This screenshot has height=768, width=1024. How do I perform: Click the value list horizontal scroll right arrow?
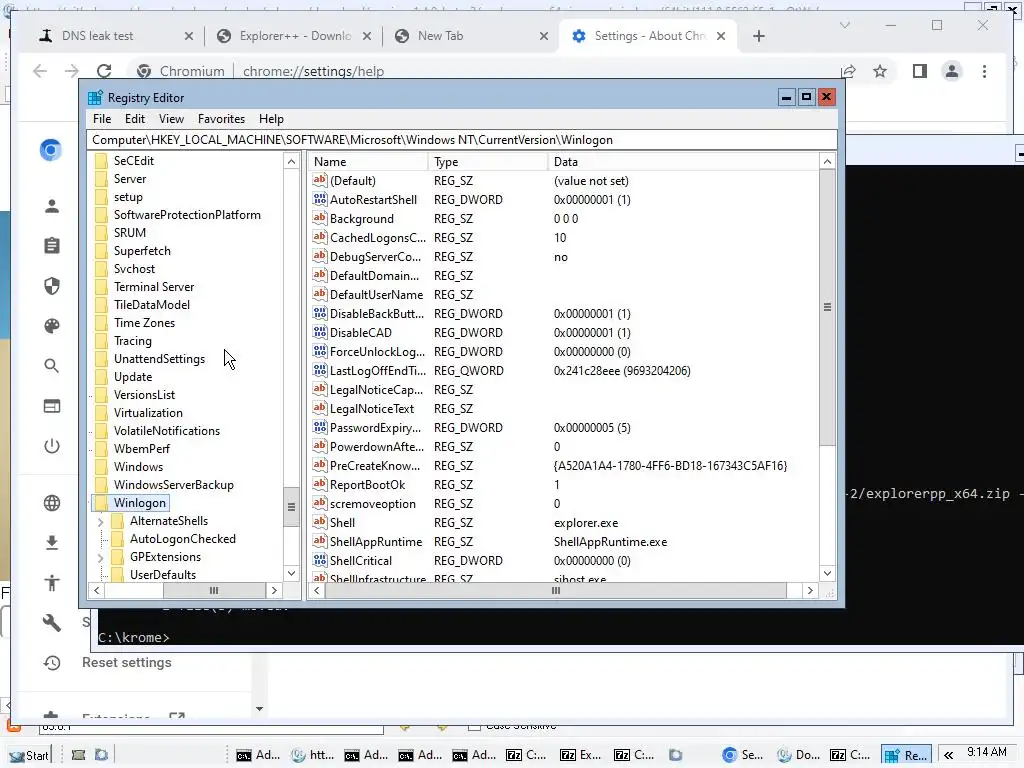point(810,590)
